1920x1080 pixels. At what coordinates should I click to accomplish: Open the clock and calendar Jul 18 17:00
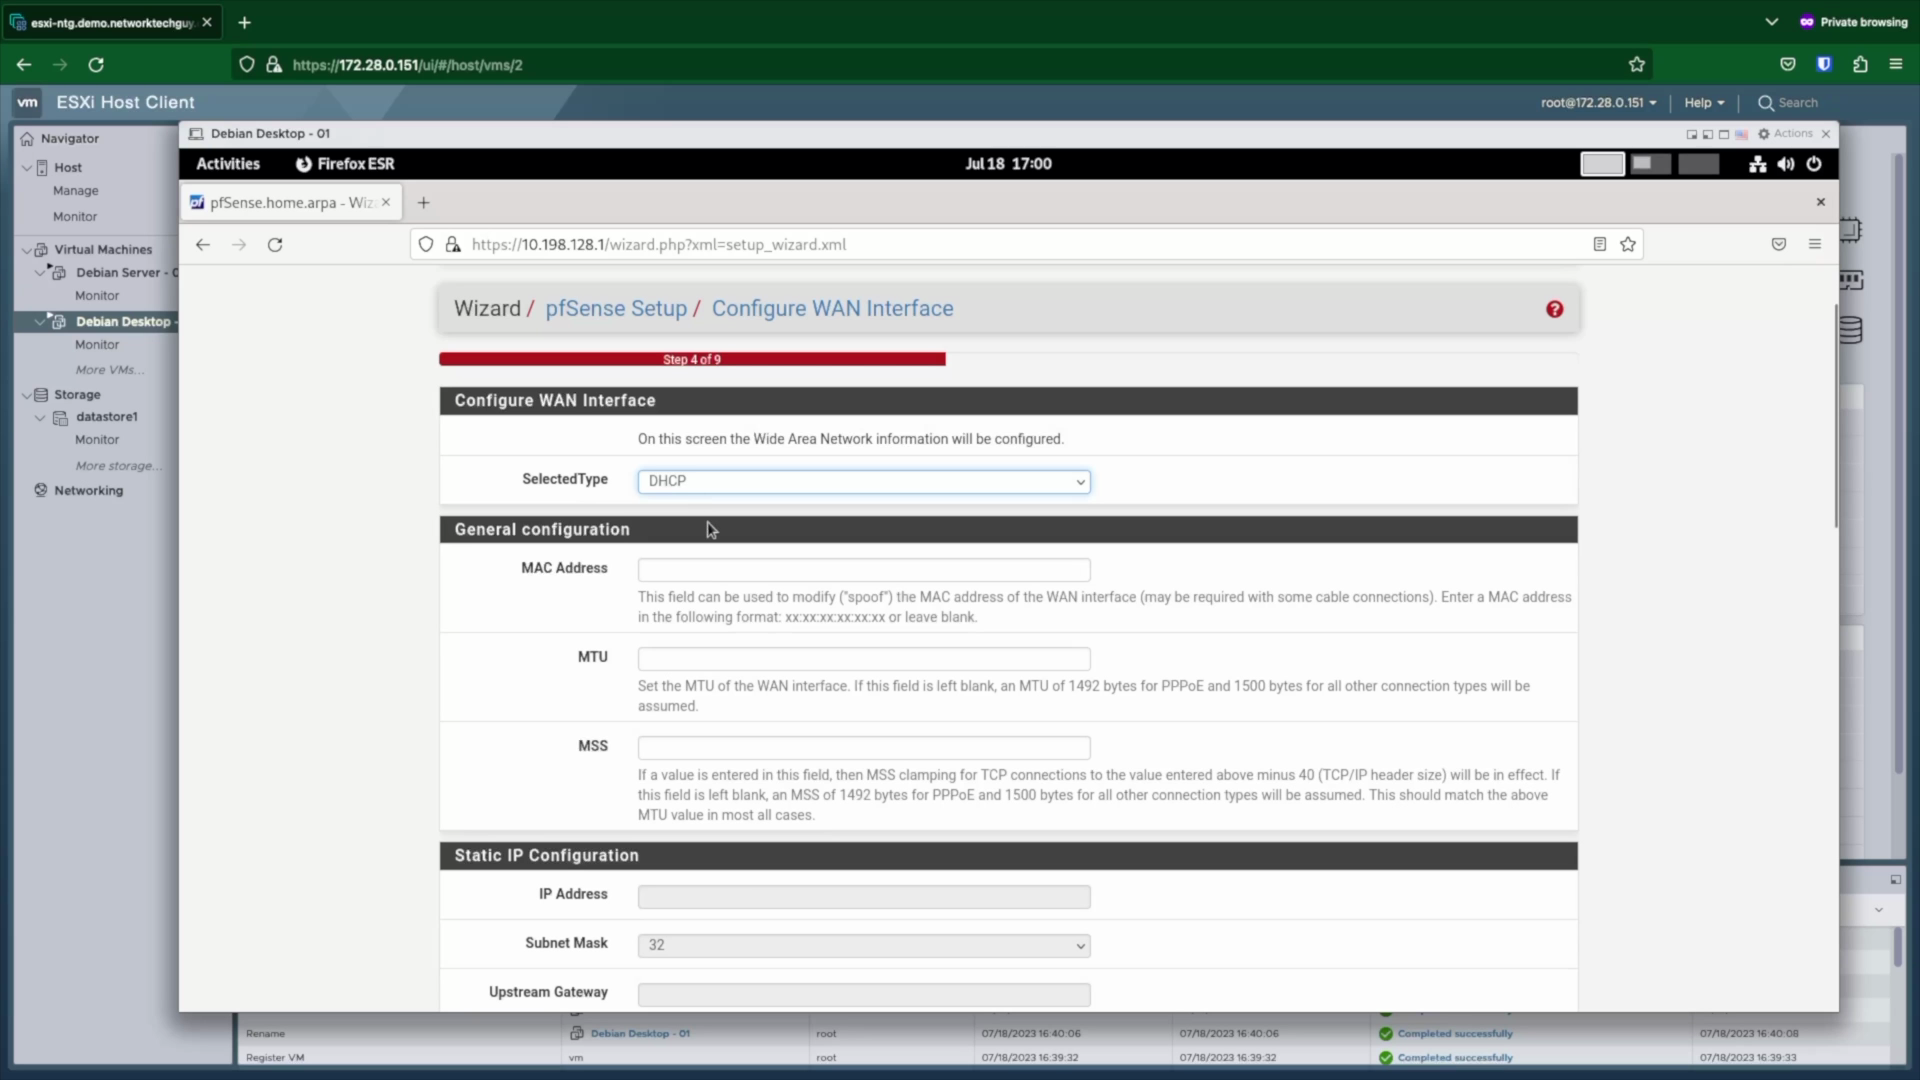[x=1008, y=164]
